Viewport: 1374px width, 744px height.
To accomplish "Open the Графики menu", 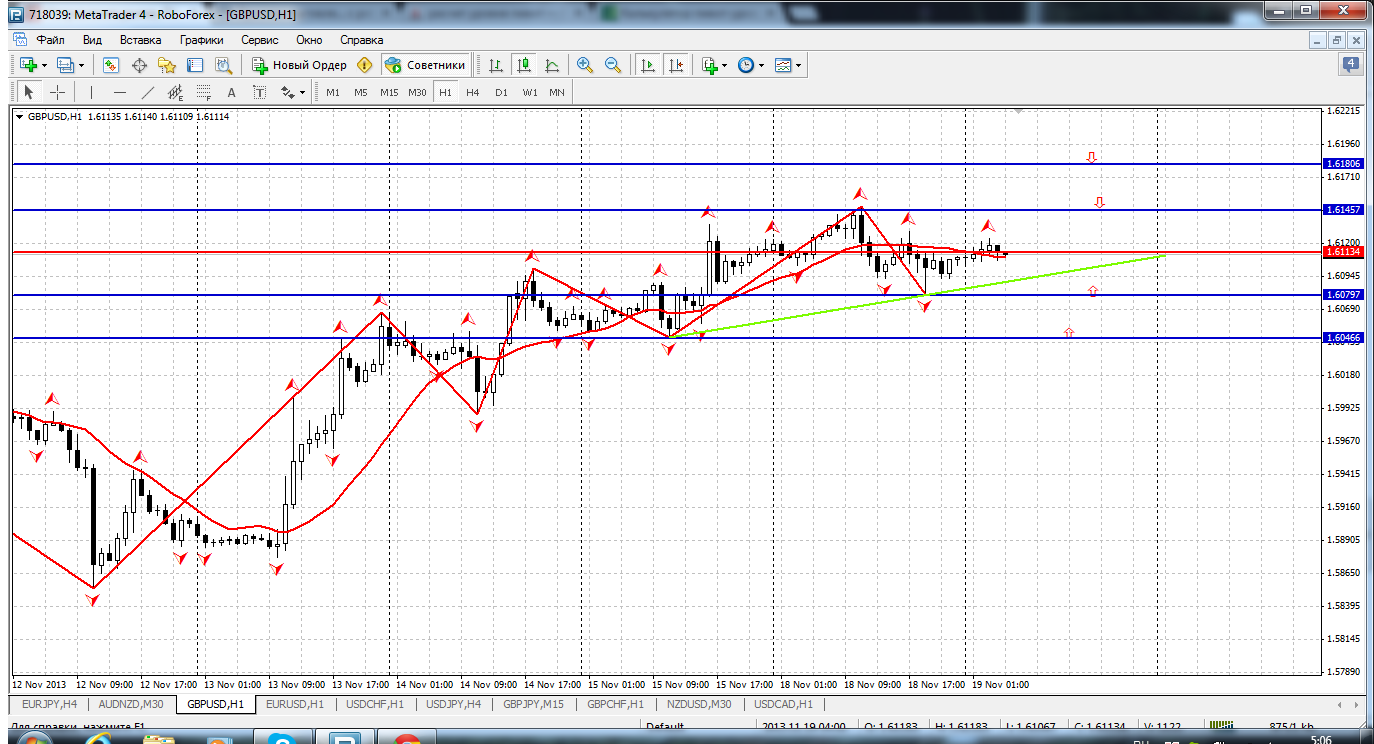I will [201, 40].
